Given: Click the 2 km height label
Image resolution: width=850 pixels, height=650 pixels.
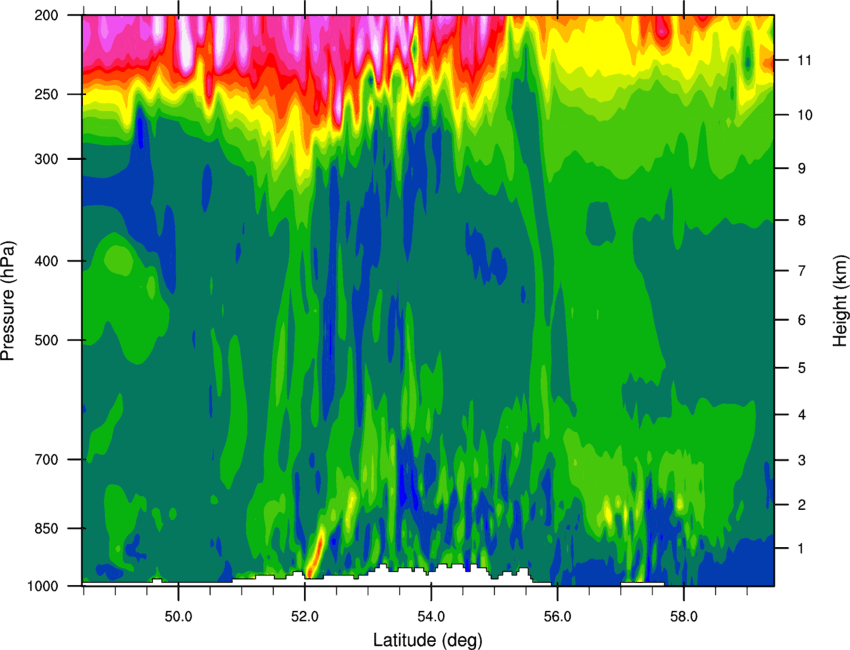Looking at the screenshot, I should (802, 505).
